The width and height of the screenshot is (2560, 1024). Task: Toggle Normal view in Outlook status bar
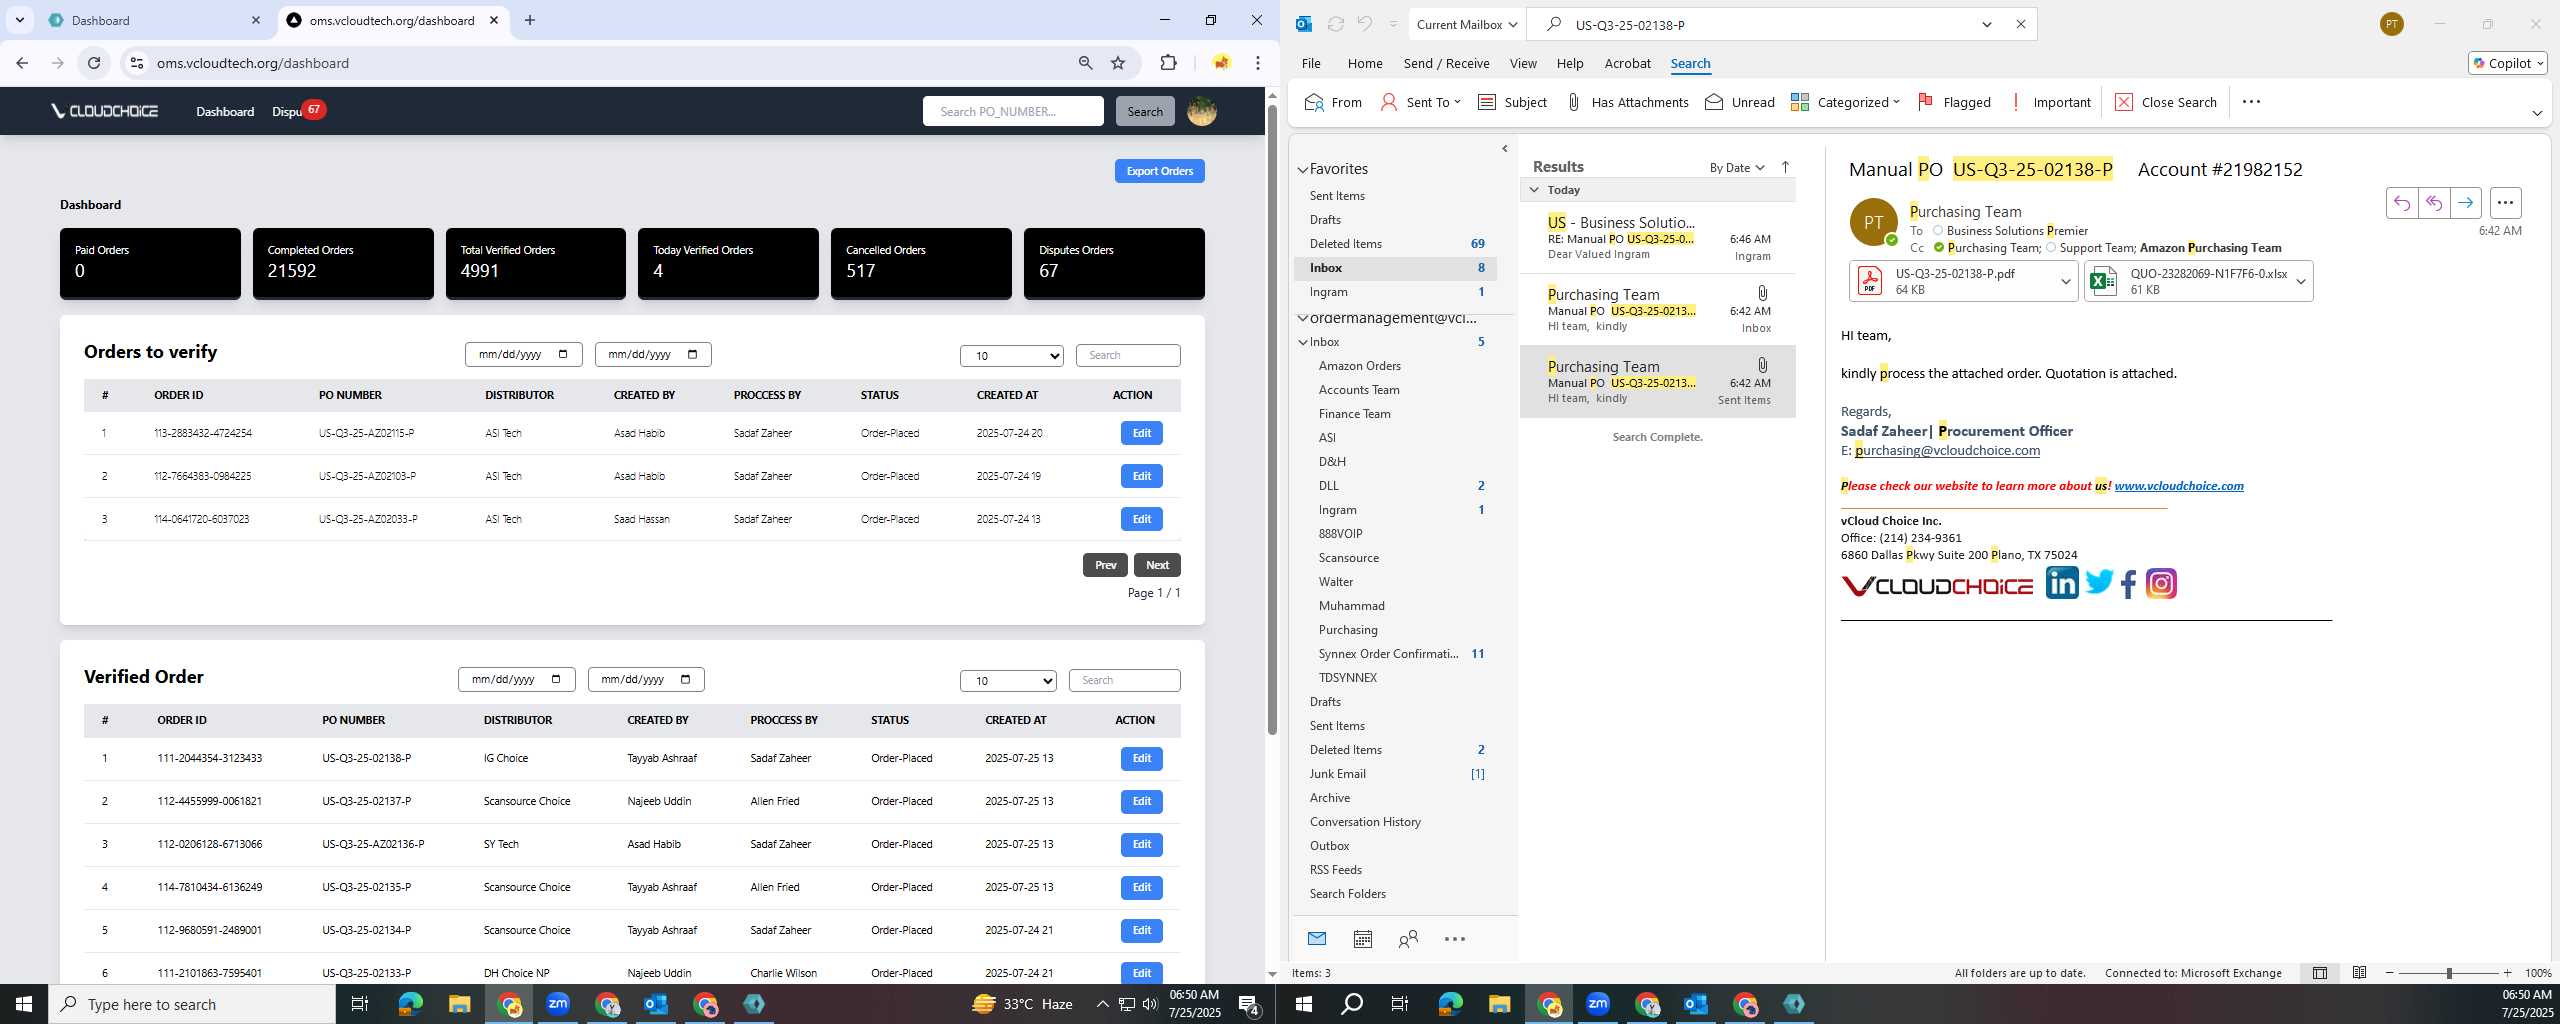pyautogui.click(x=2320, y=973)
